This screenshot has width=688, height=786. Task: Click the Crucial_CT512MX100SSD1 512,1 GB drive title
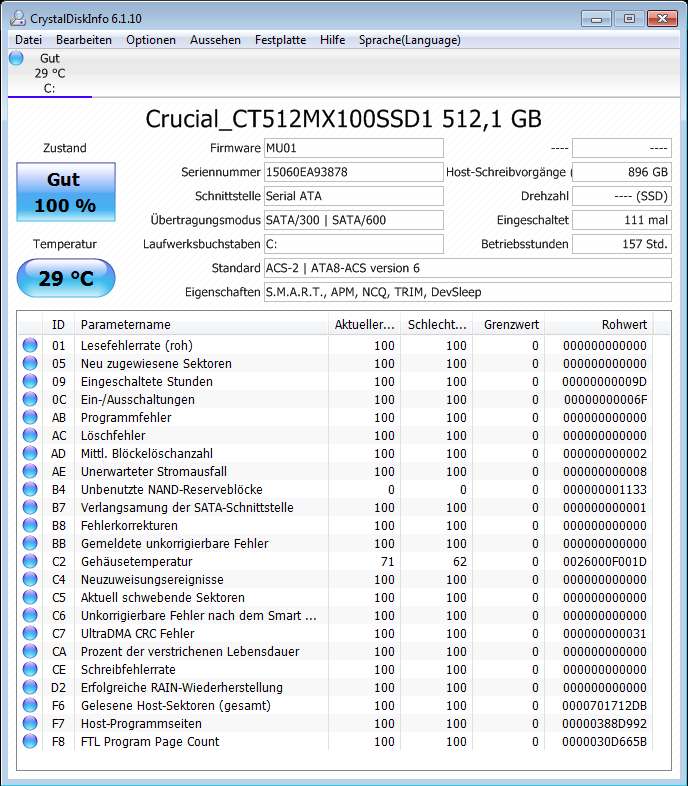pos(343,119)
